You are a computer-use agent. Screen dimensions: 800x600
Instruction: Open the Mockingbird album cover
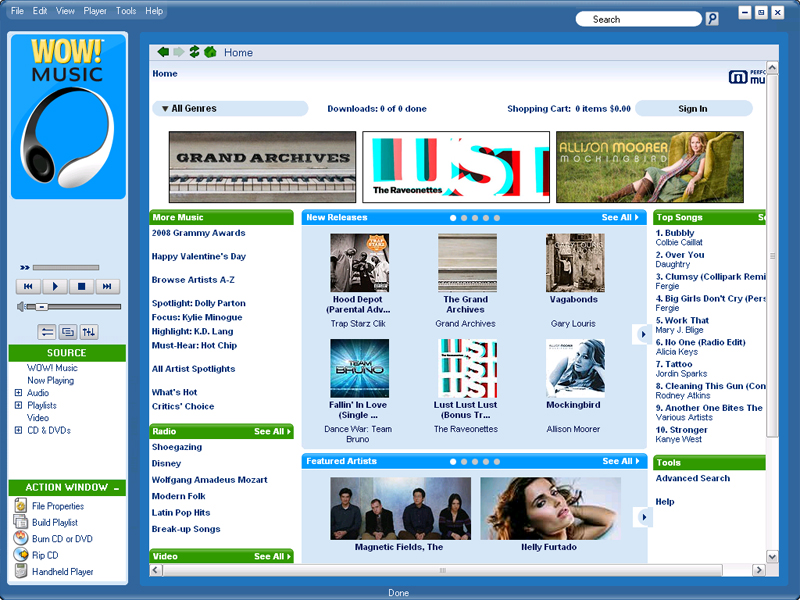point(575,368)
